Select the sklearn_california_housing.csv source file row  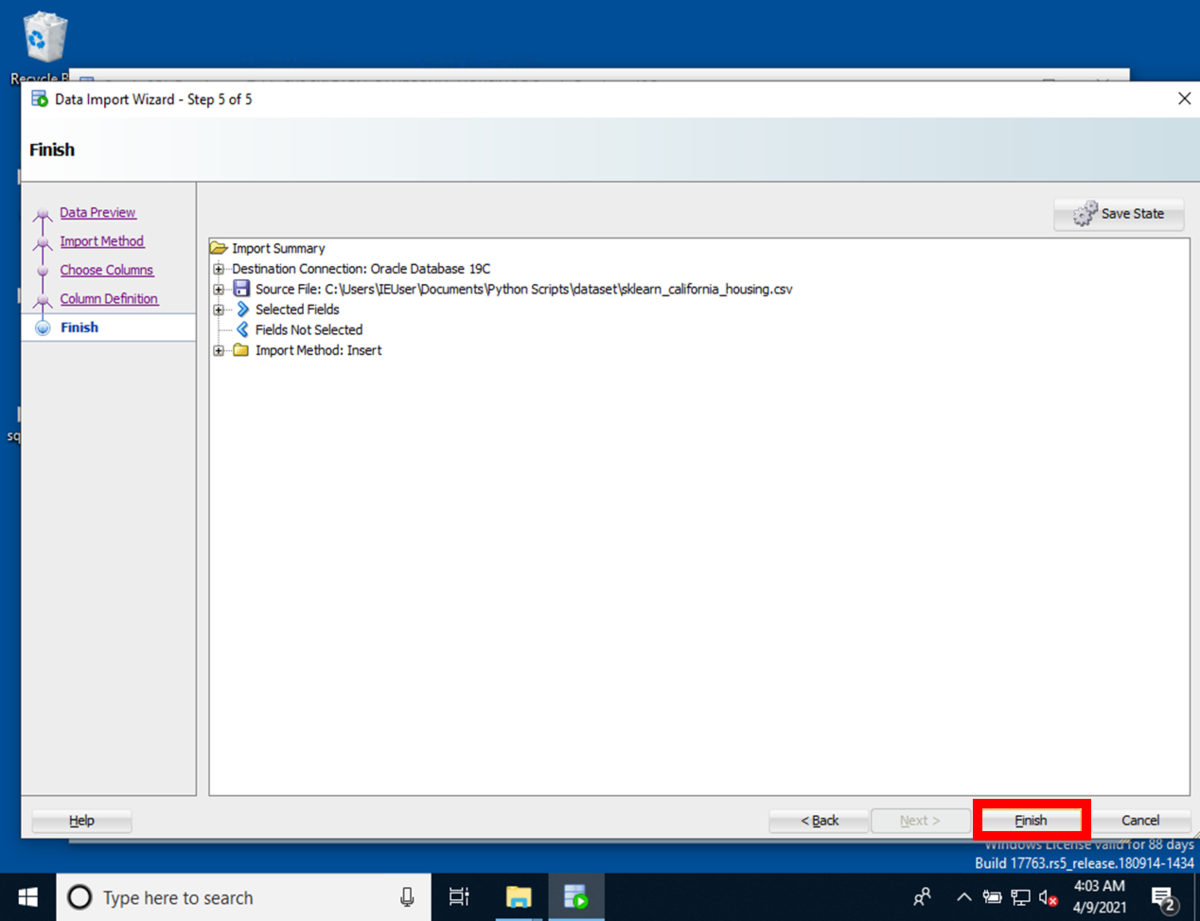click(524, 289)
